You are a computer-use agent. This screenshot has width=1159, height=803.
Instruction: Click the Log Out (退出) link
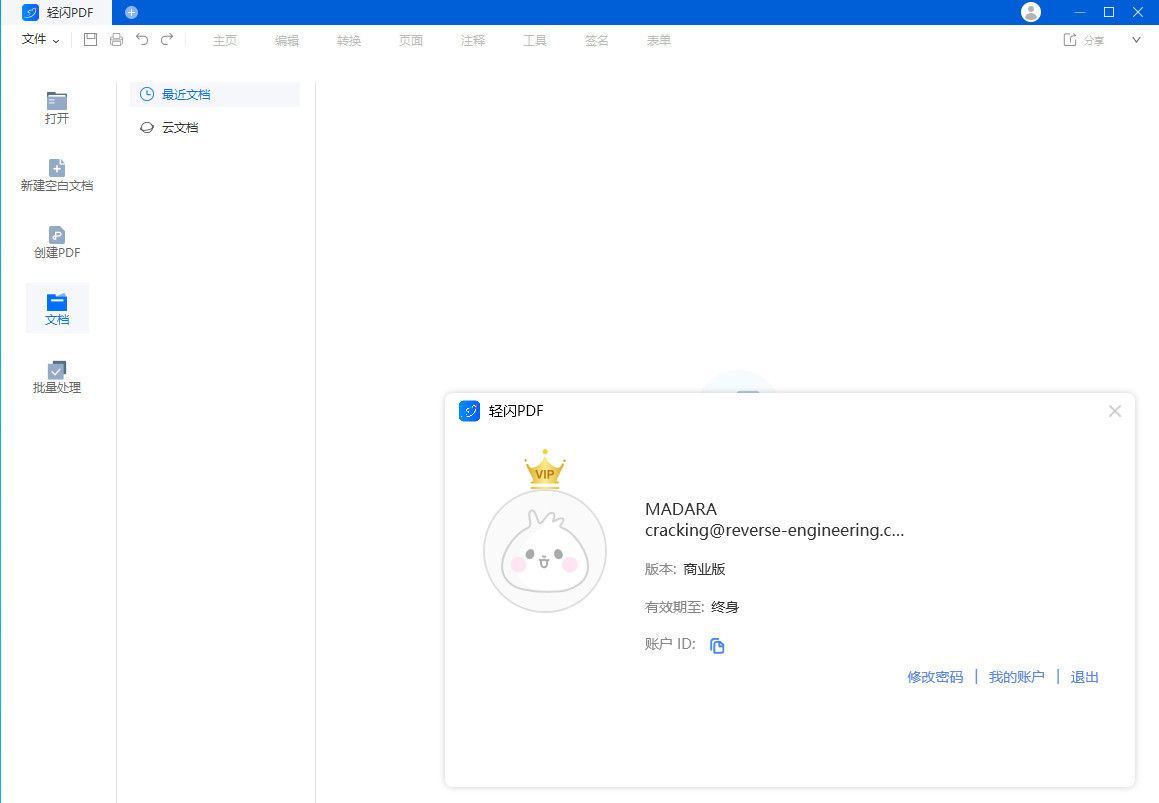pyautogui.click(x=1084, y=677)
